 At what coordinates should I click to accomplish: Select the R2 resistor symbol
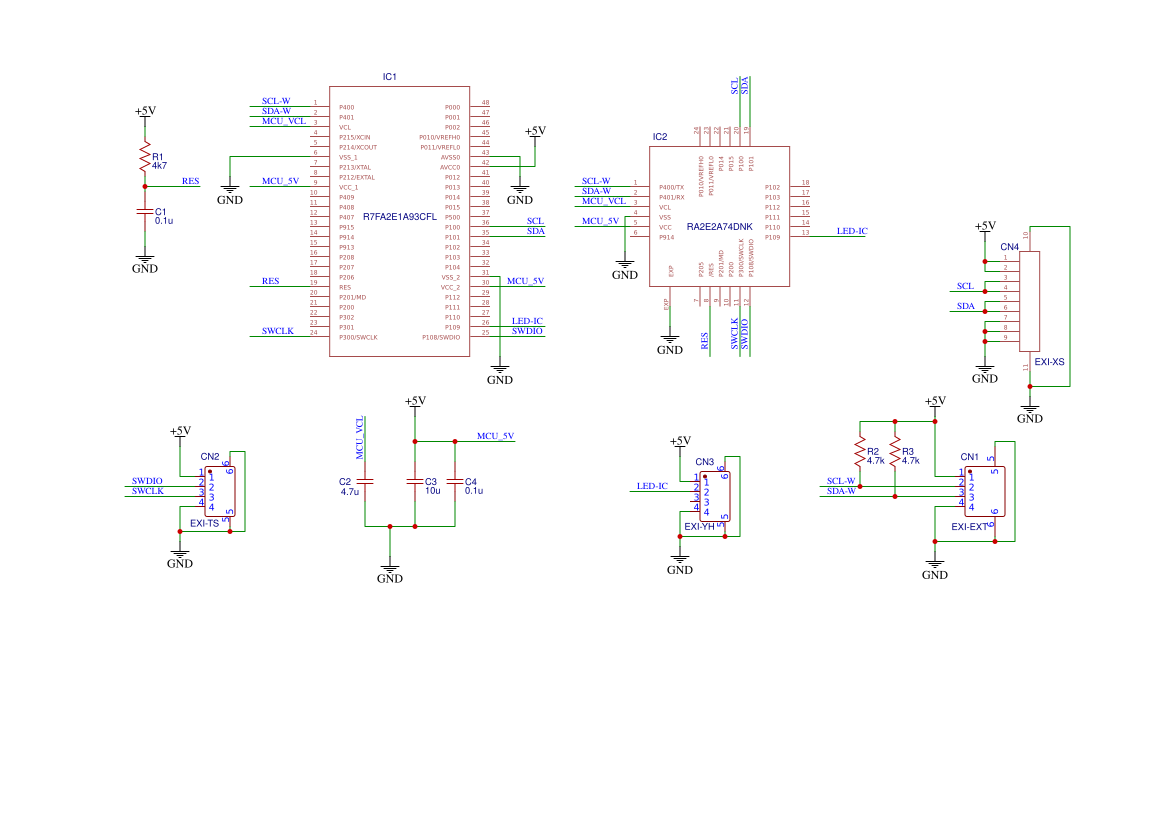click(x=860, y=453)
